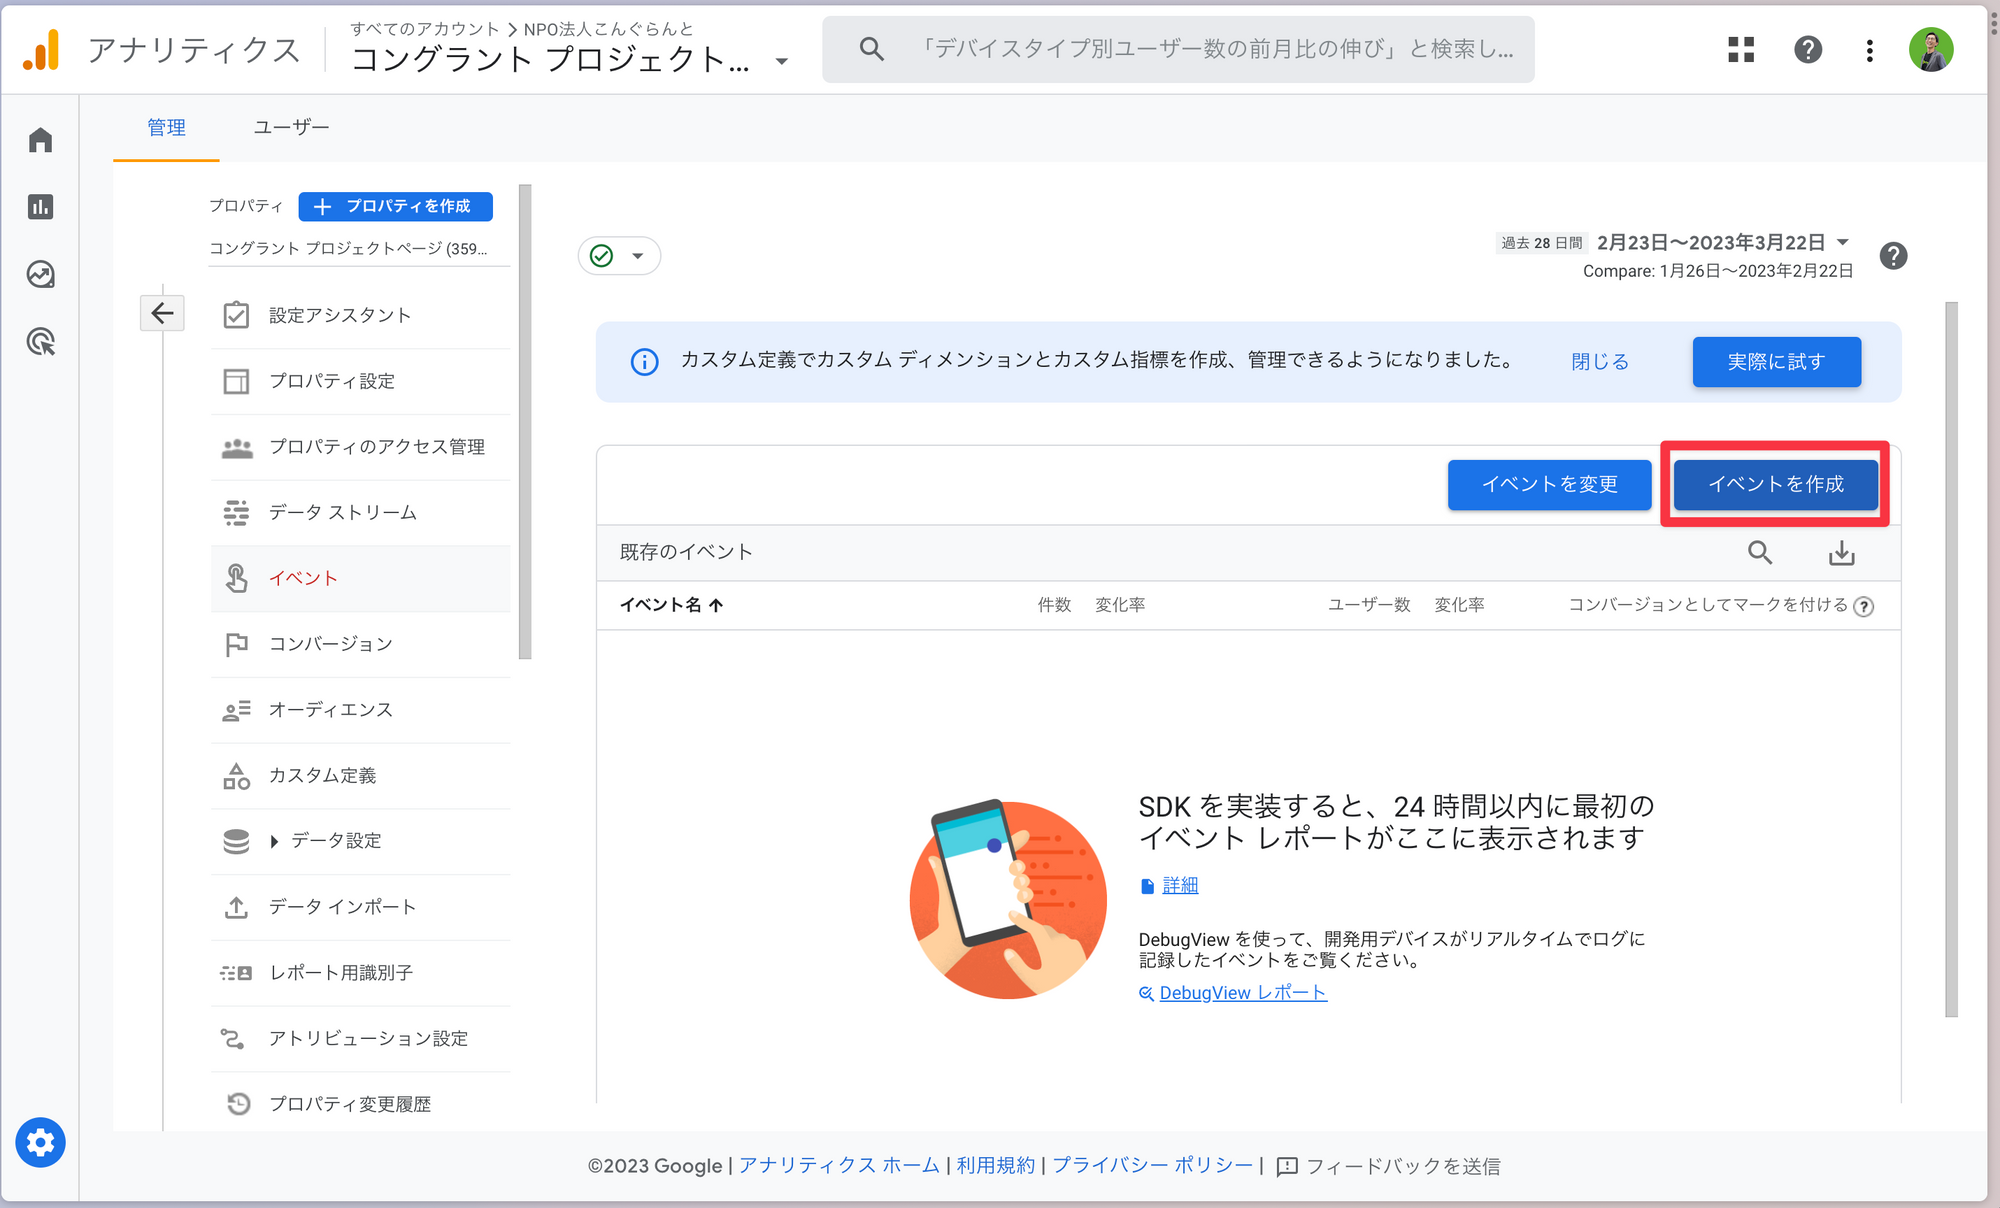Open データ インポート menu item

click(360, 907)
